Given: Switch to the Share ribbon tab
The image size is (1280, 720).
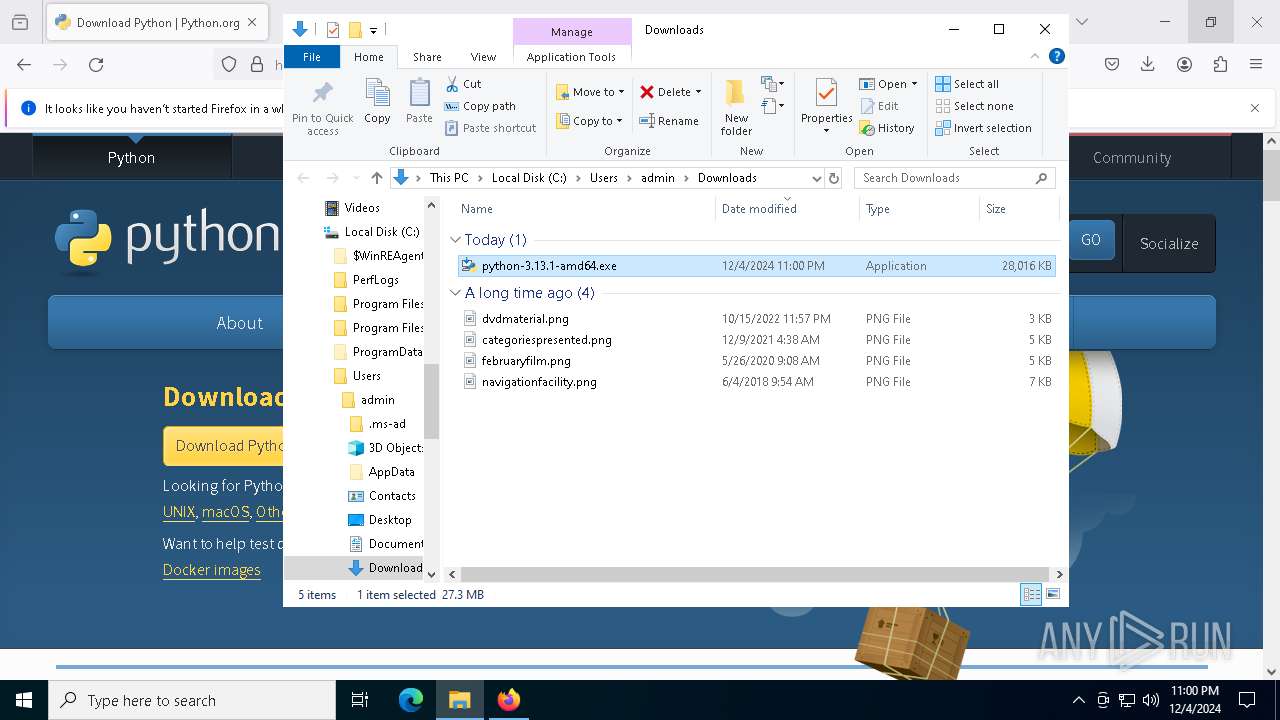Looking at the screenshot, I should click(427, 57).
